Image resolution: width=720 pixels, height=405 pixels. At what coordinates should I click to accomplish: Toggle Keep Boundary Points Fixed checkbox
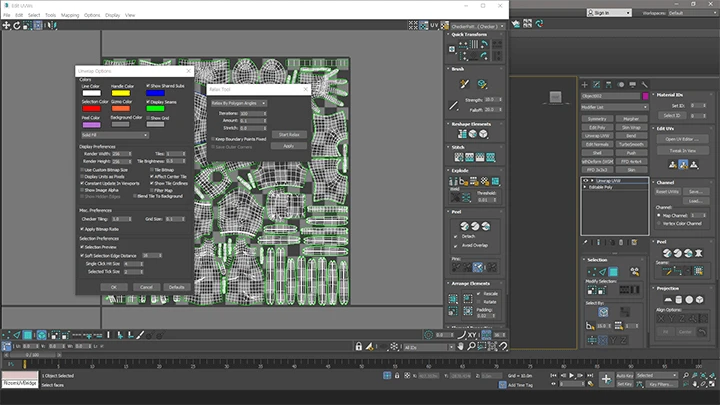[213, 139]
